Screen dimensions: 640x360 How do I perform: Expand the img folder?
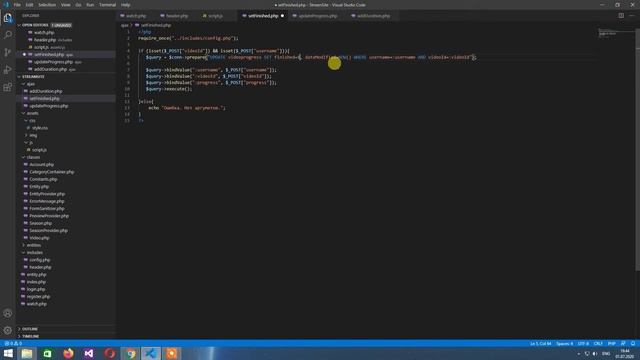pyautogui.click(x=33, y=136)
